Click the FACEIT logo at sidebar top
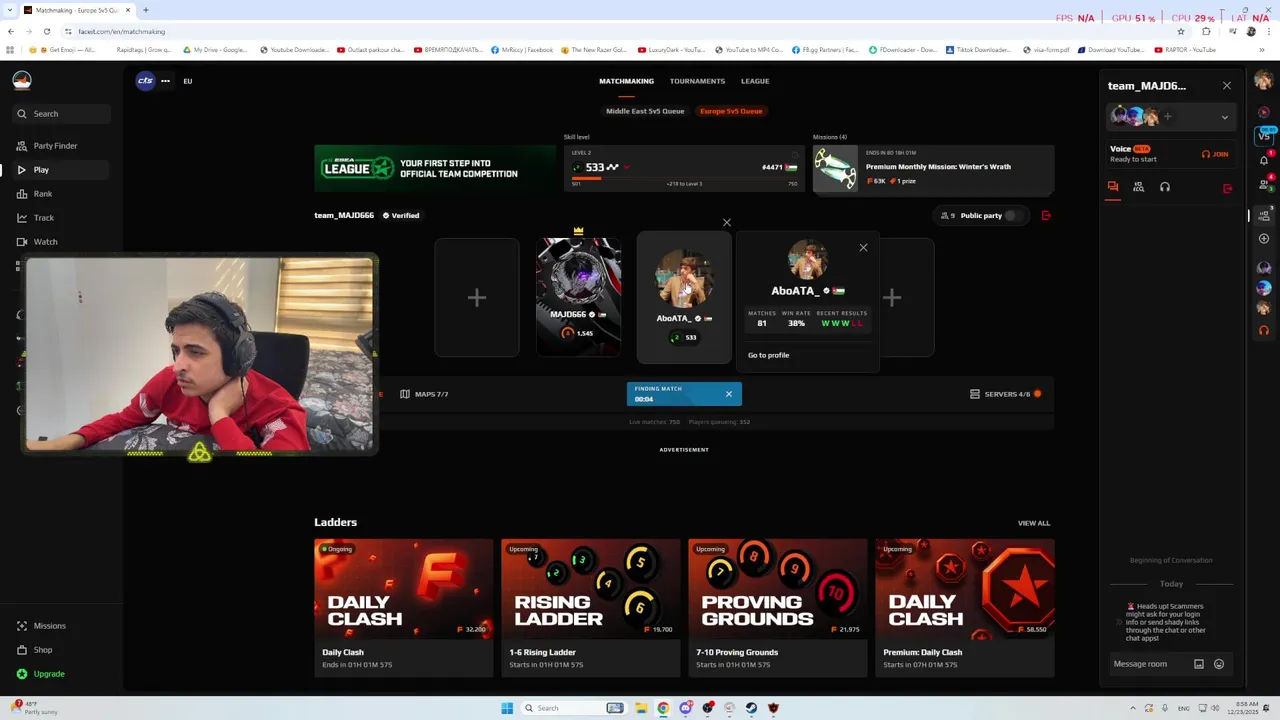Viewport: 1280px width, 720px height. [x=22, y=81]
